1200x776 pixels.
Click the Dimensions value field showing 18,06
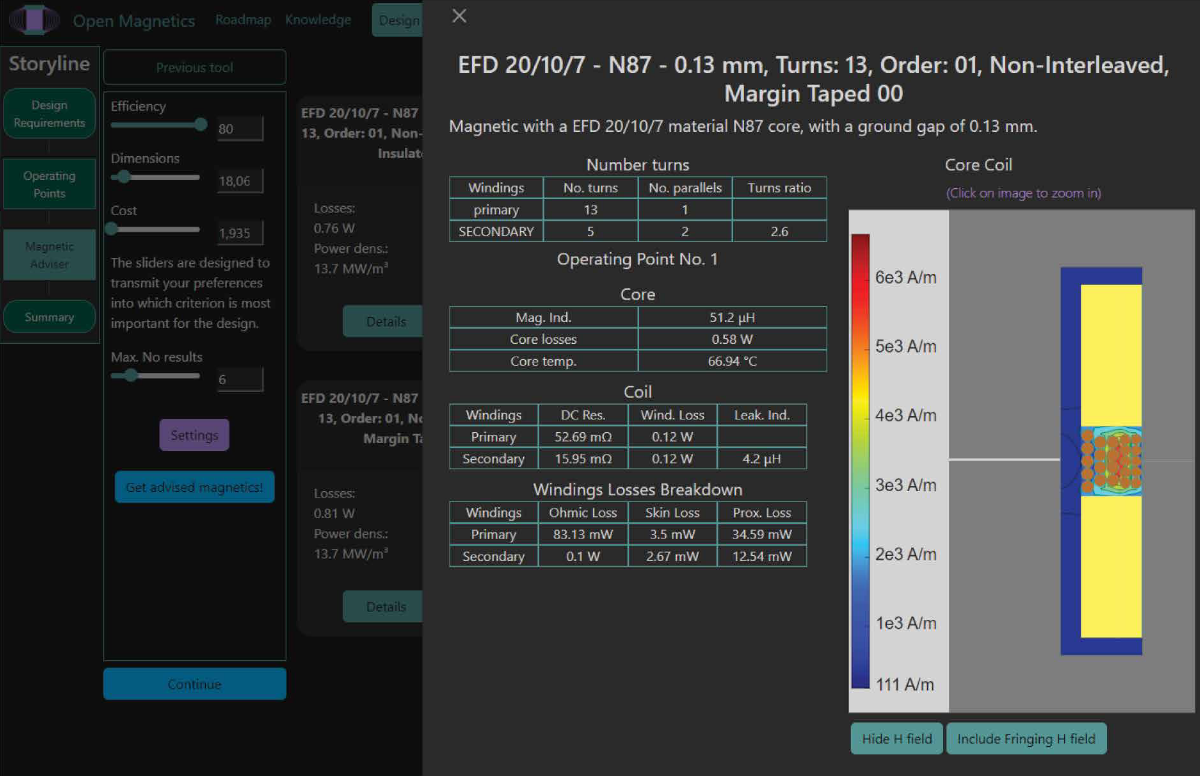(240, 180)
